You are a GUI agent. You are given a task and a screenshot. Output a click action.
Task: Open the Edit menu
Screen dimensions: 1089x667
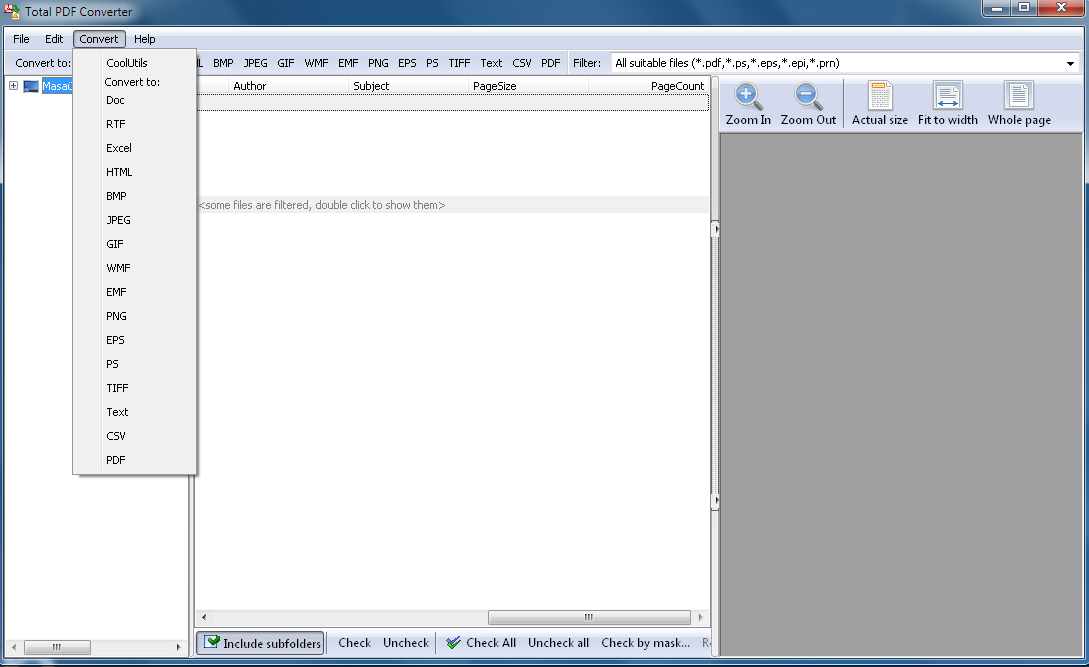(x=53, y=39)
